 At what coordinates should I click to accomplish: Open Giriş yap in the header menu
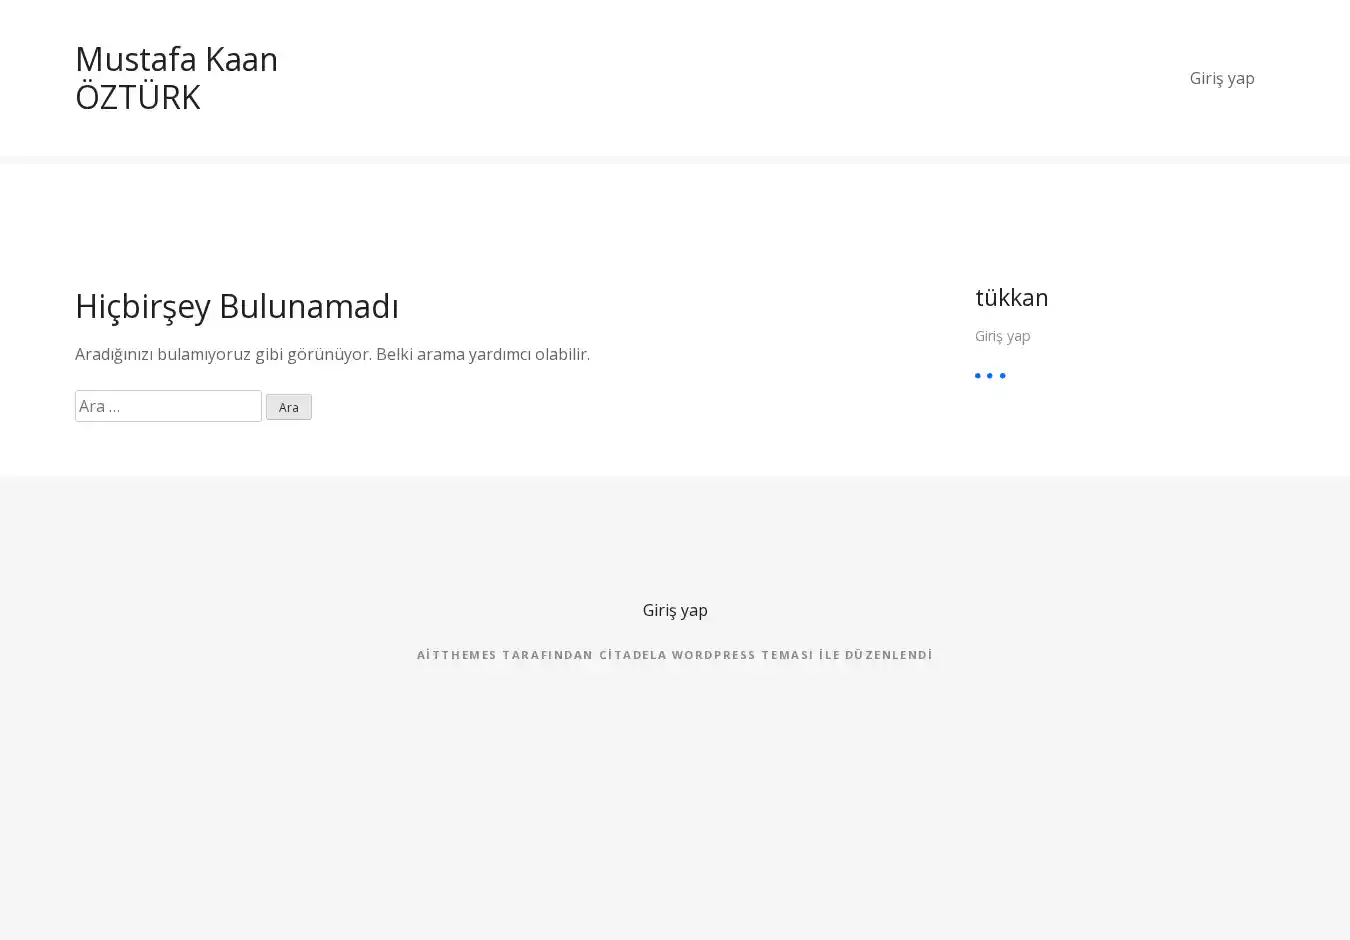click(x=1221, y=78)
